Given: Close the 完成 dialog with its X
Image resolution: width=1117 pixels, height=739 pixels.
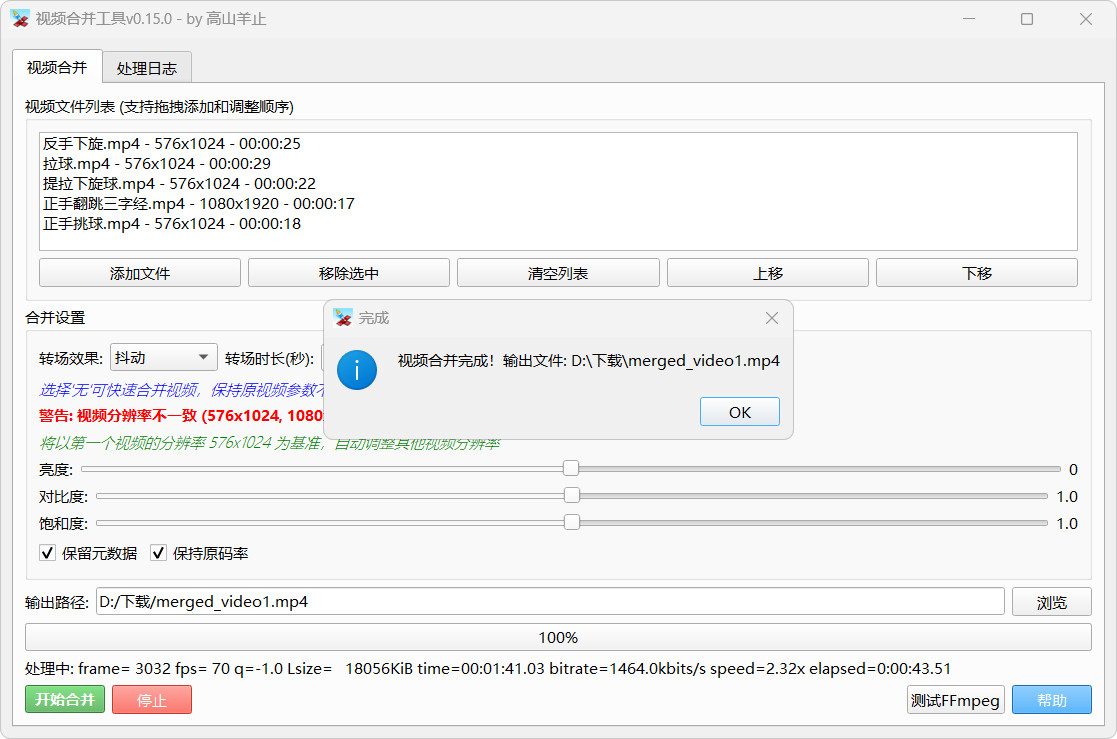Looking at the screenshot, I should point(771,318).
